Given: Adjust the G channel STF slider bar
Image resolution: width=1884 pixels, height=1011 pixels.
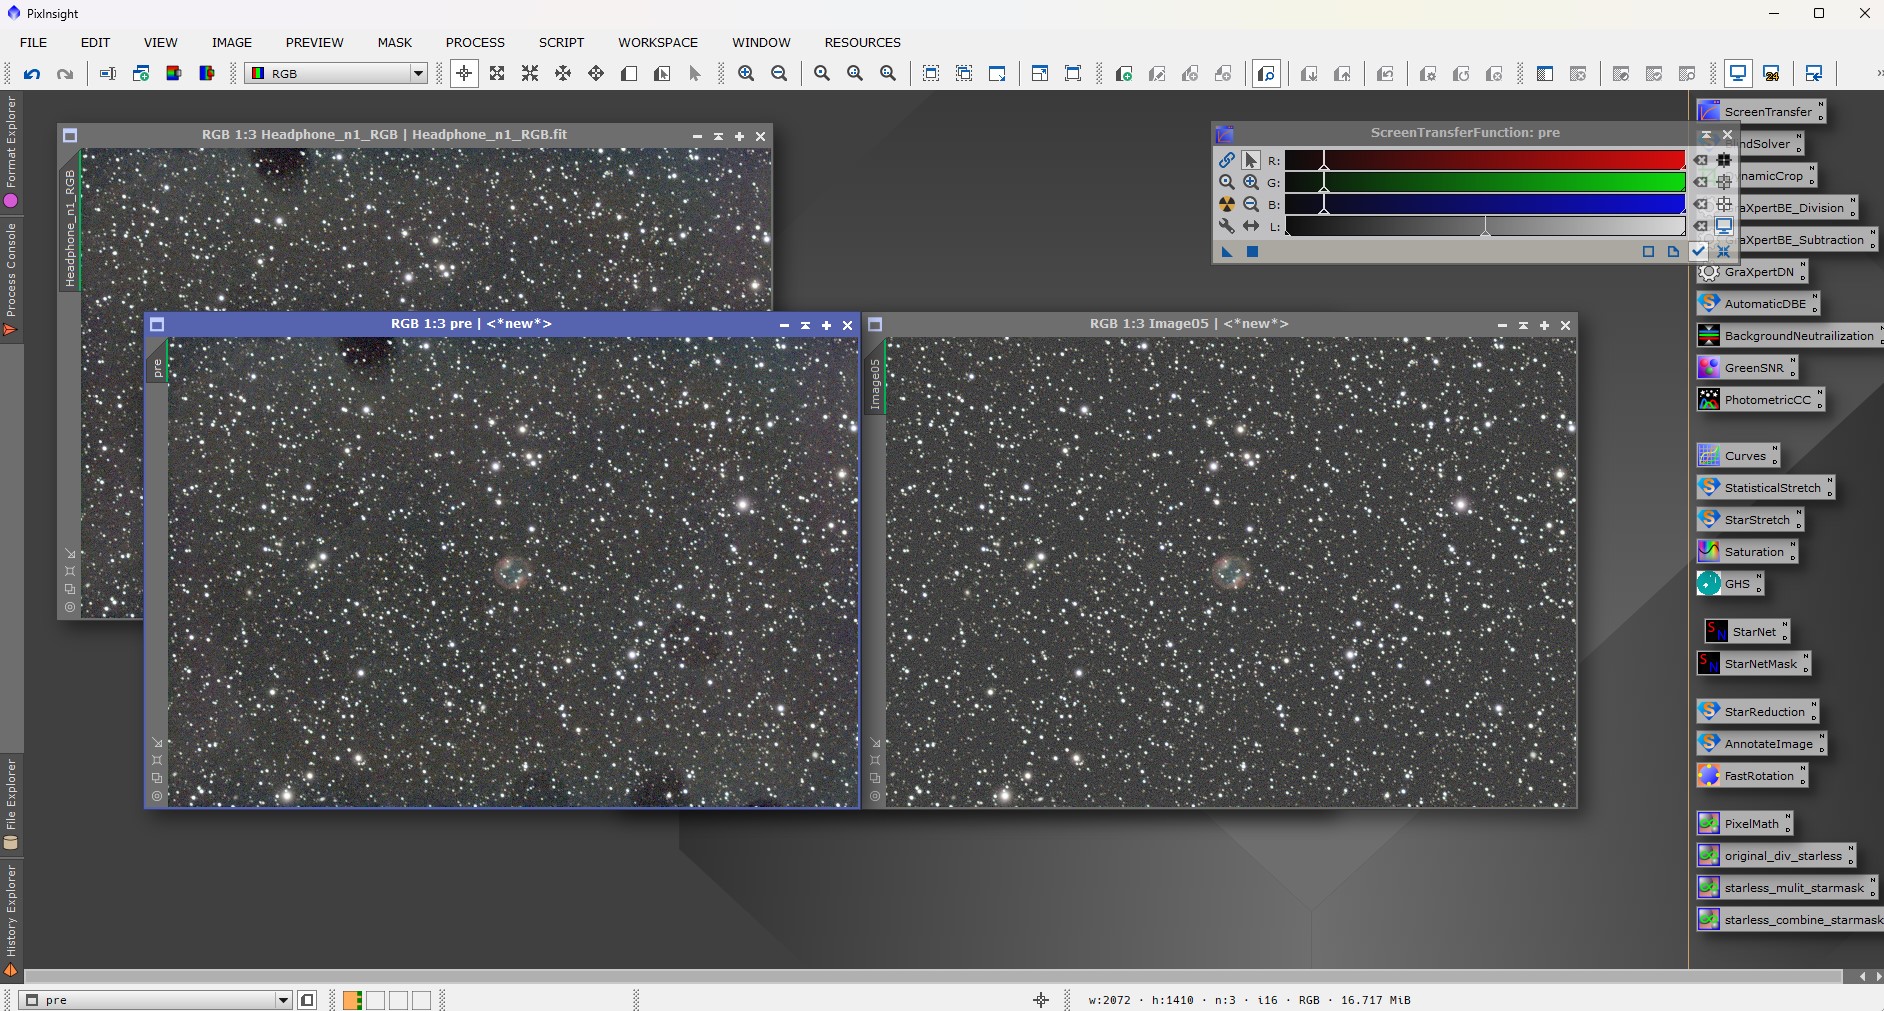Looking at the screenshot, I should [1485, 182].
